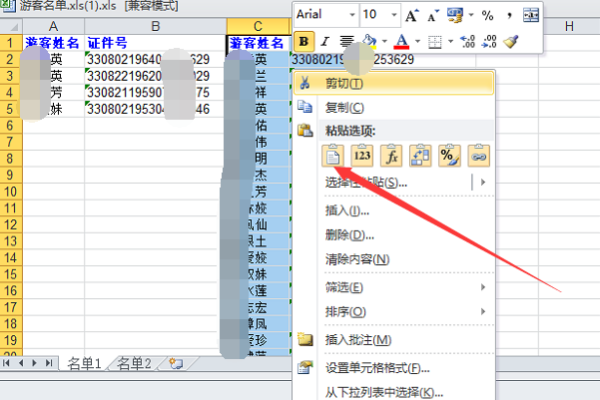Choose 复制(C) from context menu
The height and width of the screenshot is (400, 600).
393,108
